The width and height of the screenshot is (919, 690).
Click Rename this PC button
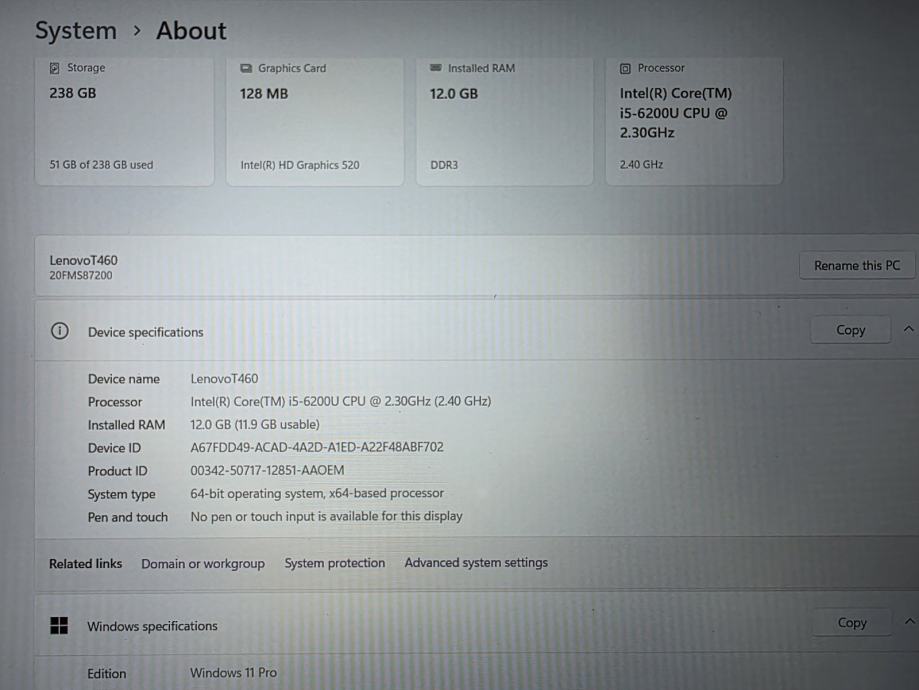point(857,266)
